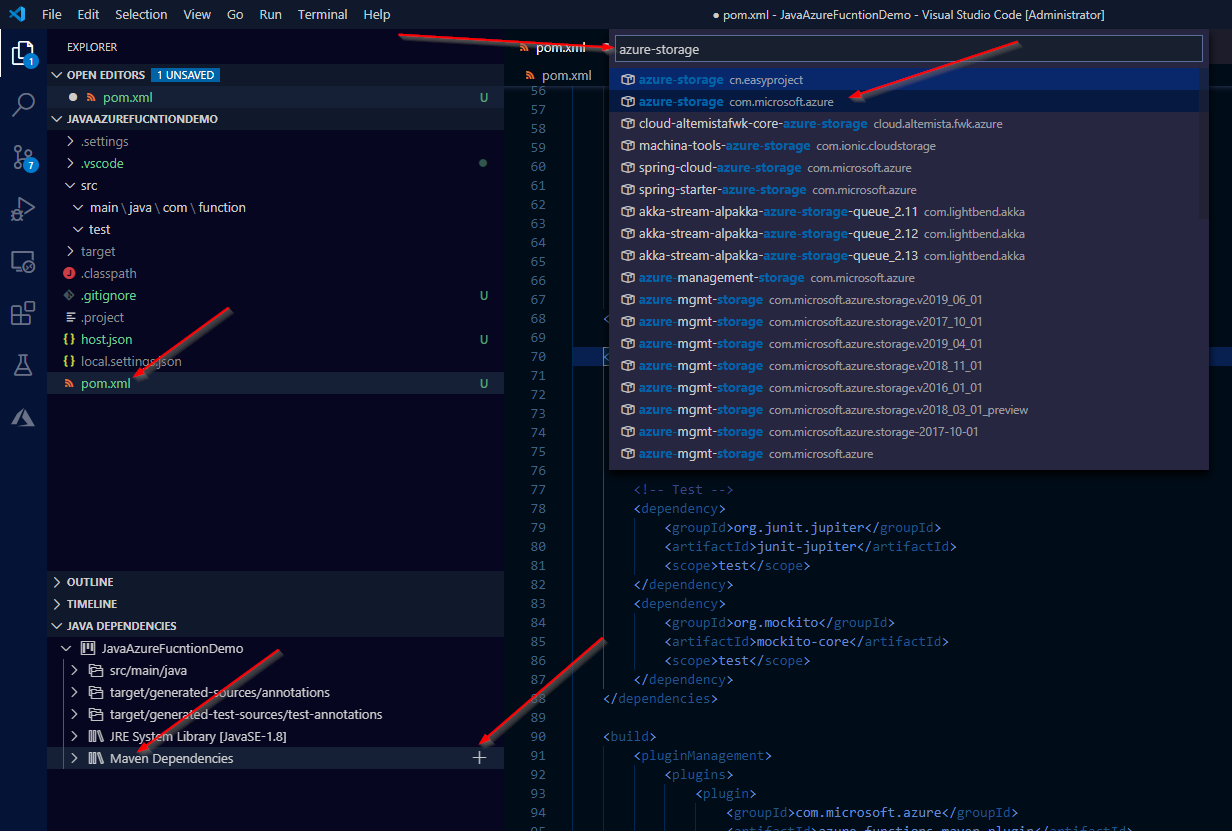Open the Run and Debug icon
Screen dimensions: 1232x831
tap(23, 209)
